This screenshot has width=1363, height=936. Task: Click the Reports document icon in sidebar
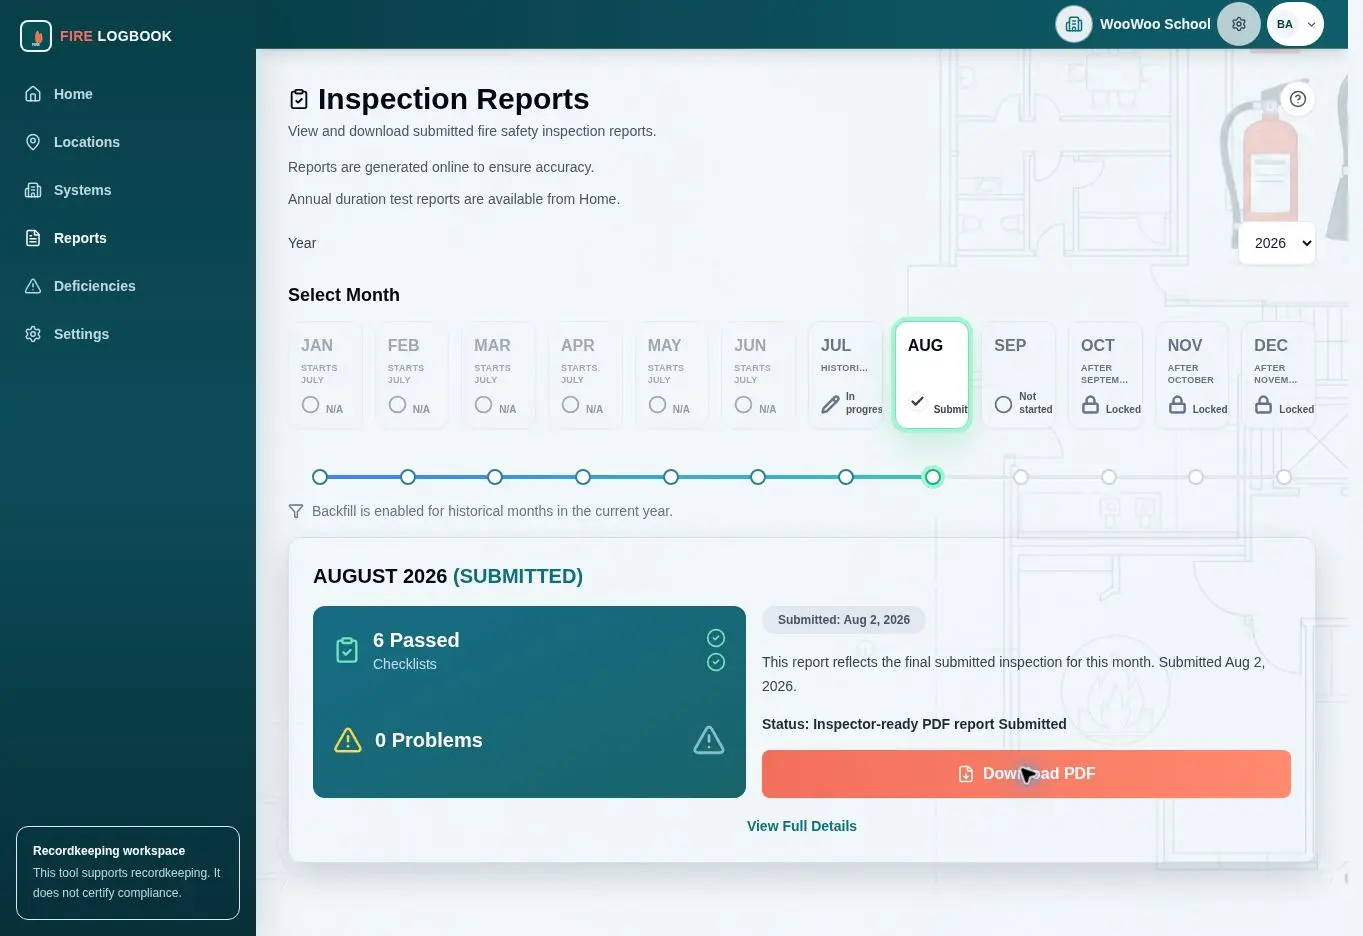(33, 238)
